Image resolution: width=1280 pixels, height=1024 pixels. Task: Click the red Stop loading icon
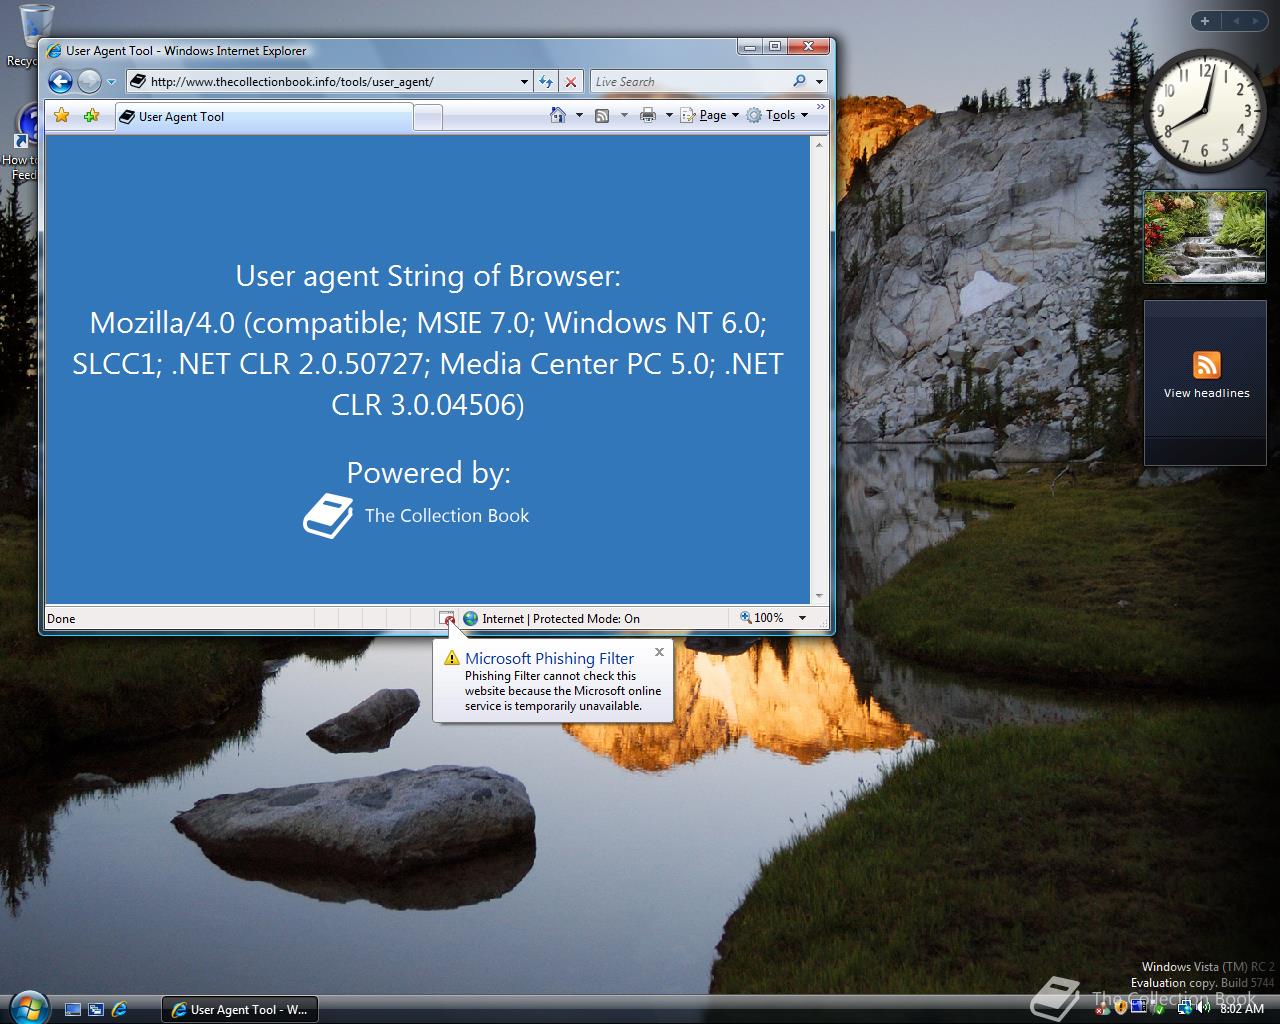(570, 82)
